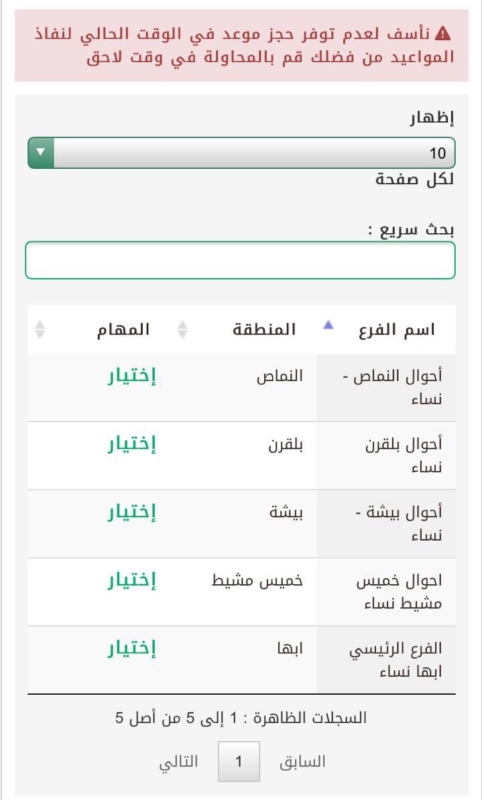Click the المهام column header text
The image size is (482, 800).
[123, 330]
